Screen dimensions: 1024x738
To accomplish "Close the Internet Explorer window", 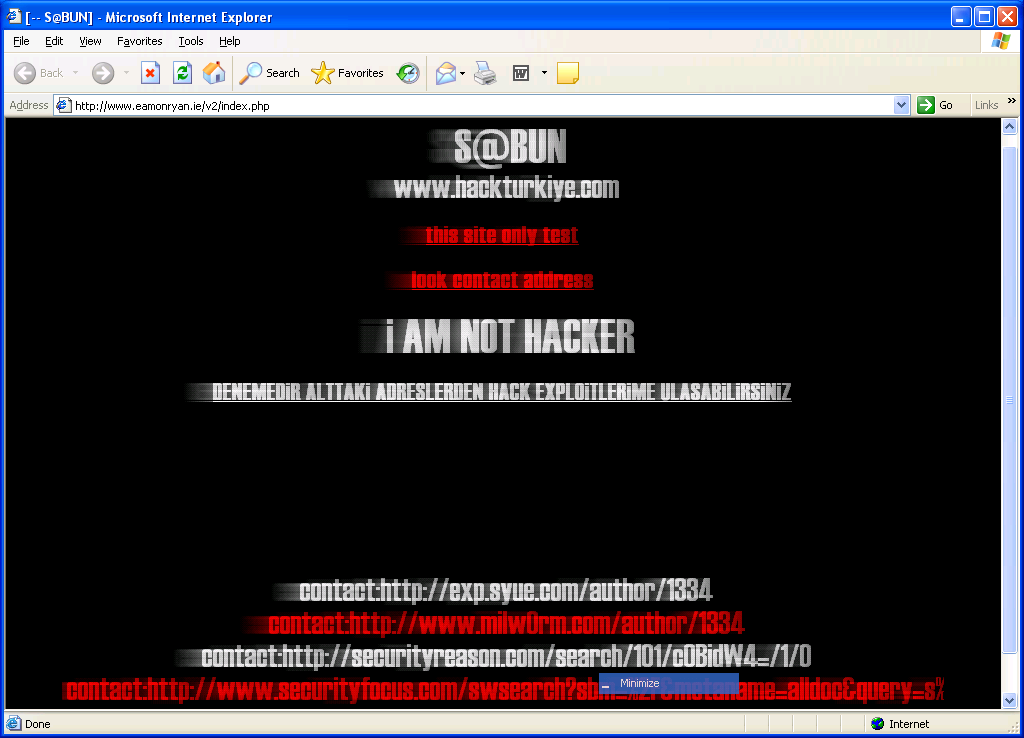I will pyautogui.click(x=1007, y=16).
